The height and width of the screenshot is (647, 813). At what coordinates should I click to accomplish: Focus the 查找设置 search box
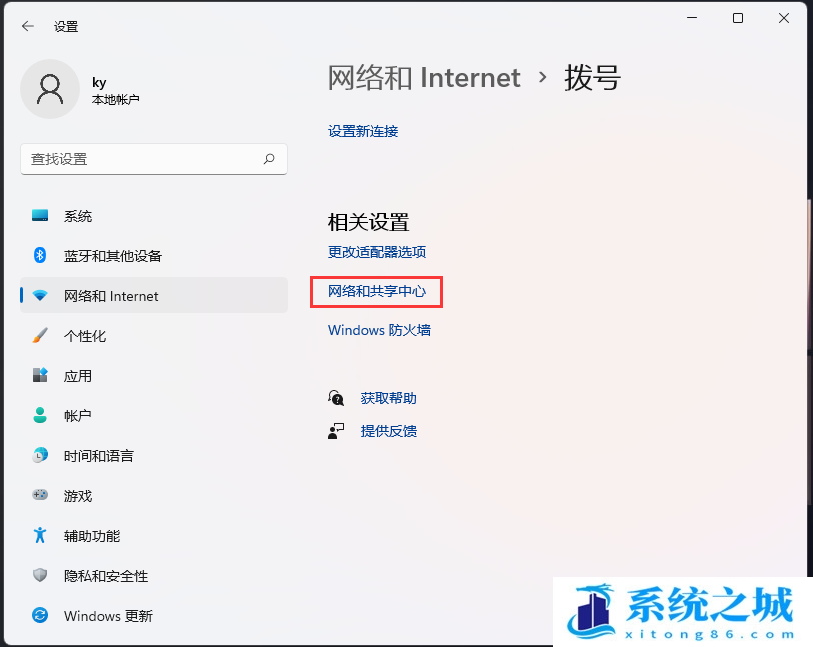[x=153, y=159]
